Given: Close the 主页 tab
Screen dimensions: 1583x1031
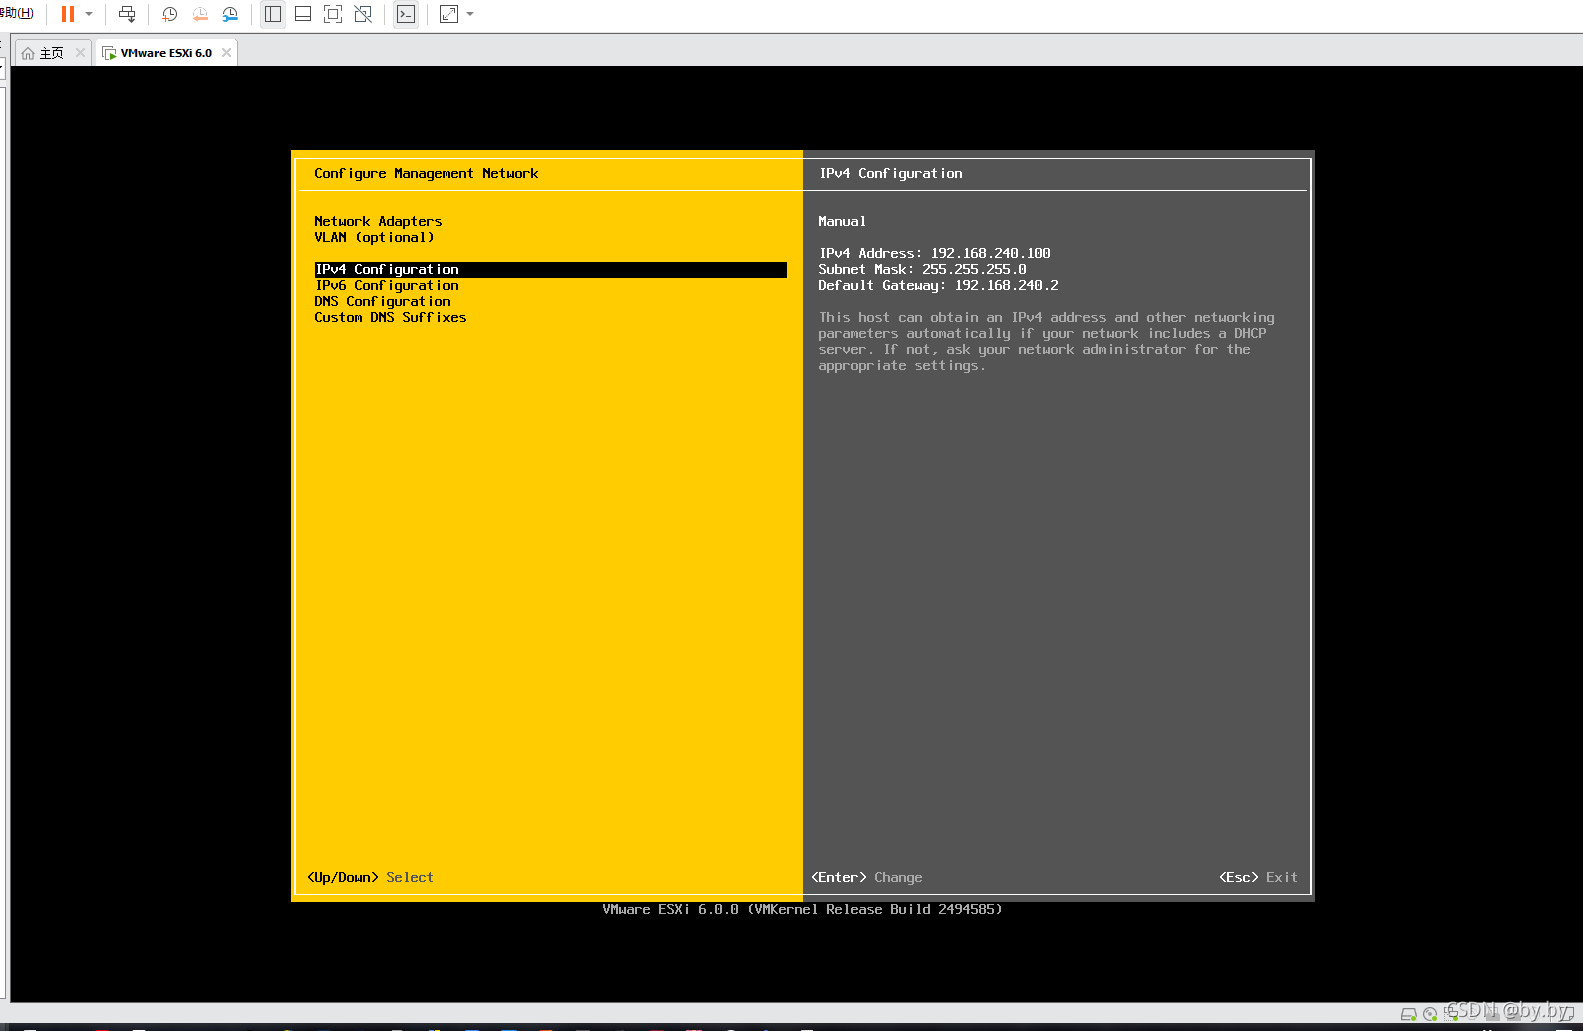Looking at the screenshot, I should 80,53.
